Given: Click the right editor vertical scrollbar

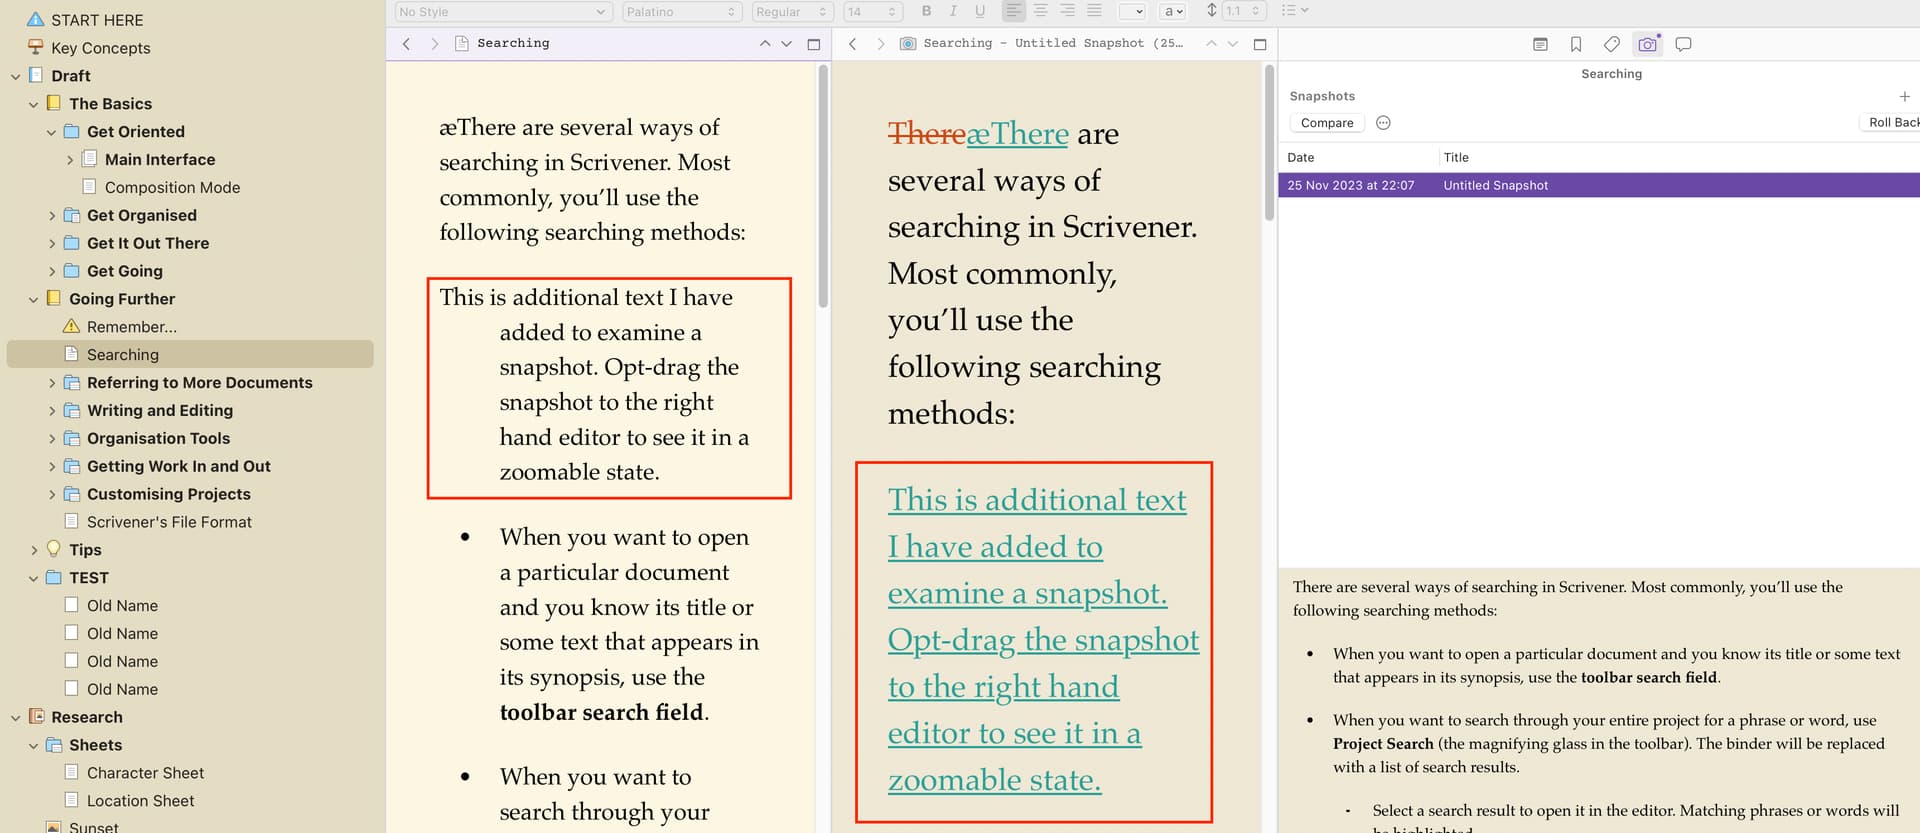Looking at the screenshot, I should coord(1269,144).
